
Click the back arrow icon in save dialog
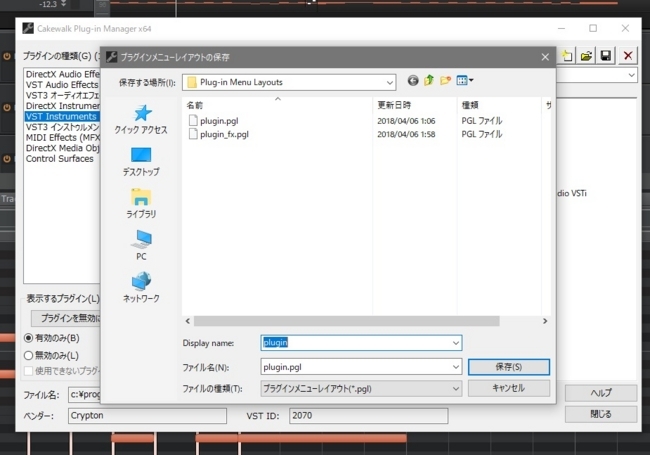(412, 80)
